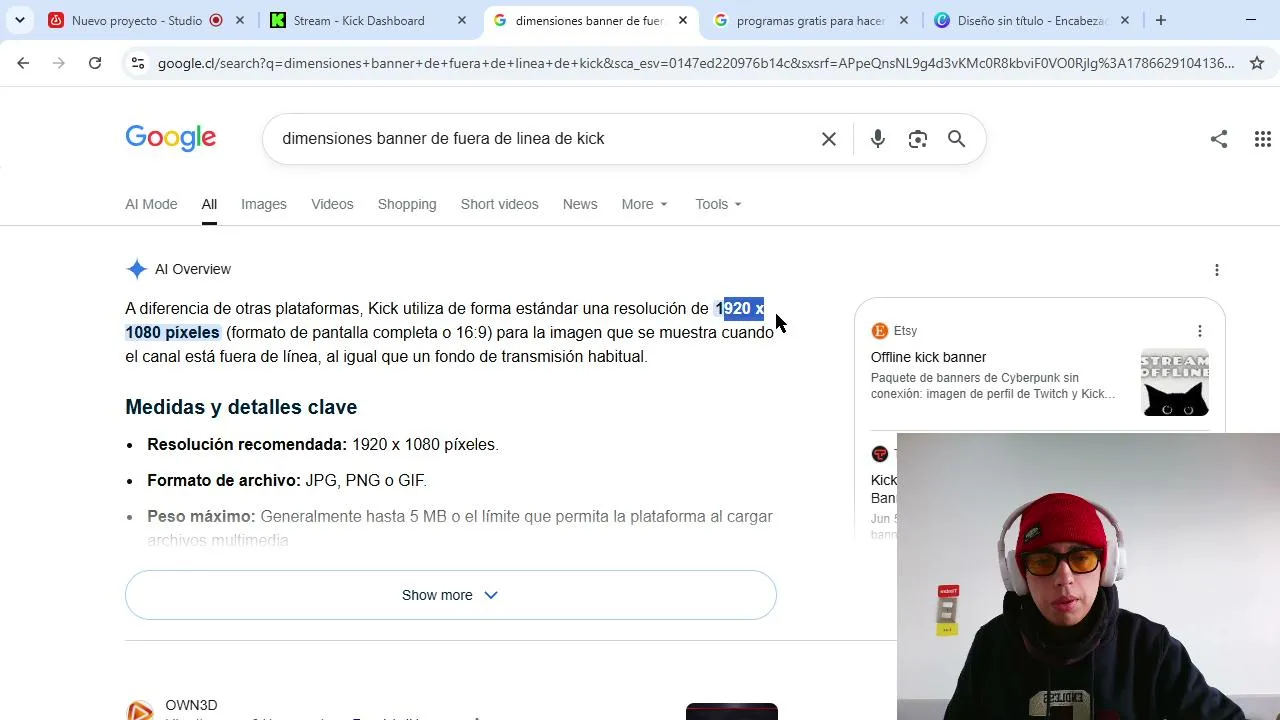Switch to Shopping results
This screenshot has width=1280, height=720.
(407, 204)
